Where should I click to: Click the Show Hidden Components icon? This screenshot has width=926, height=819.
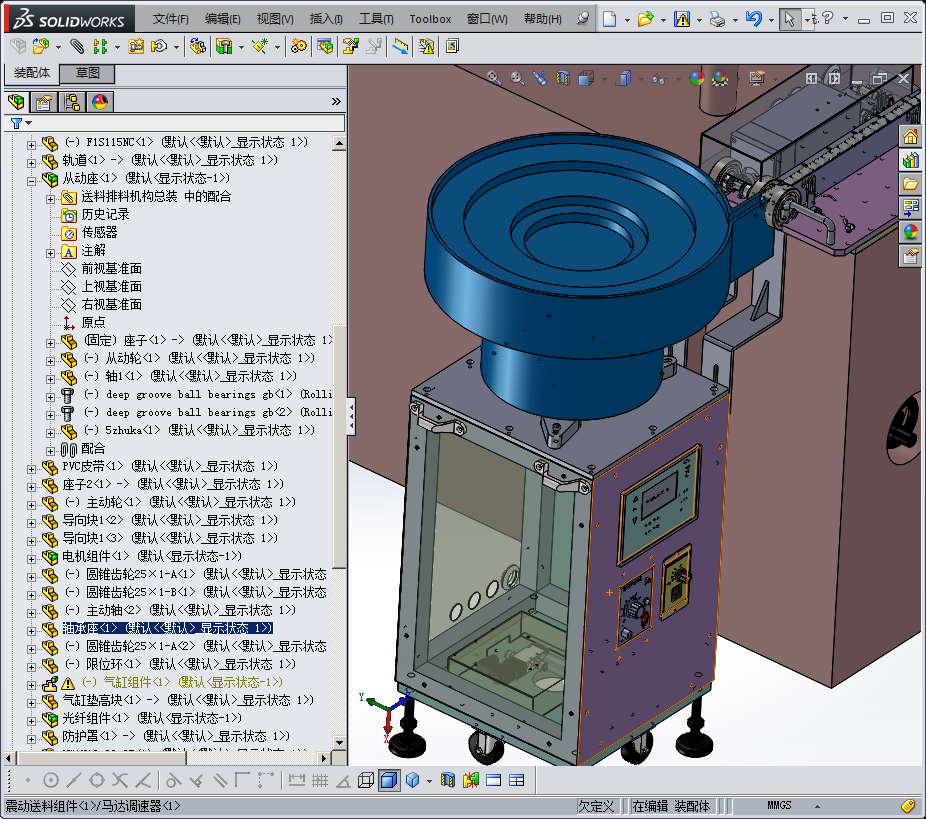click(198, 46)
